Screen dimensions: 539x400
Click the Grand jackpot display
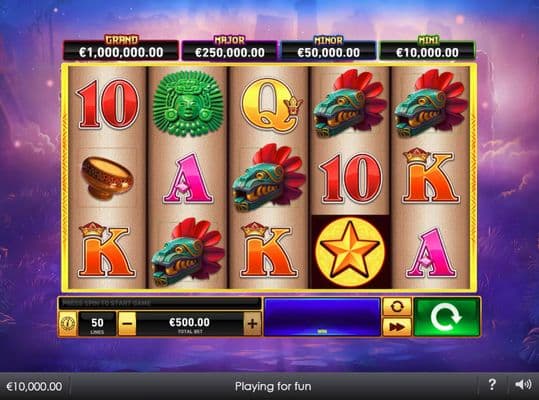pos(121,49)
